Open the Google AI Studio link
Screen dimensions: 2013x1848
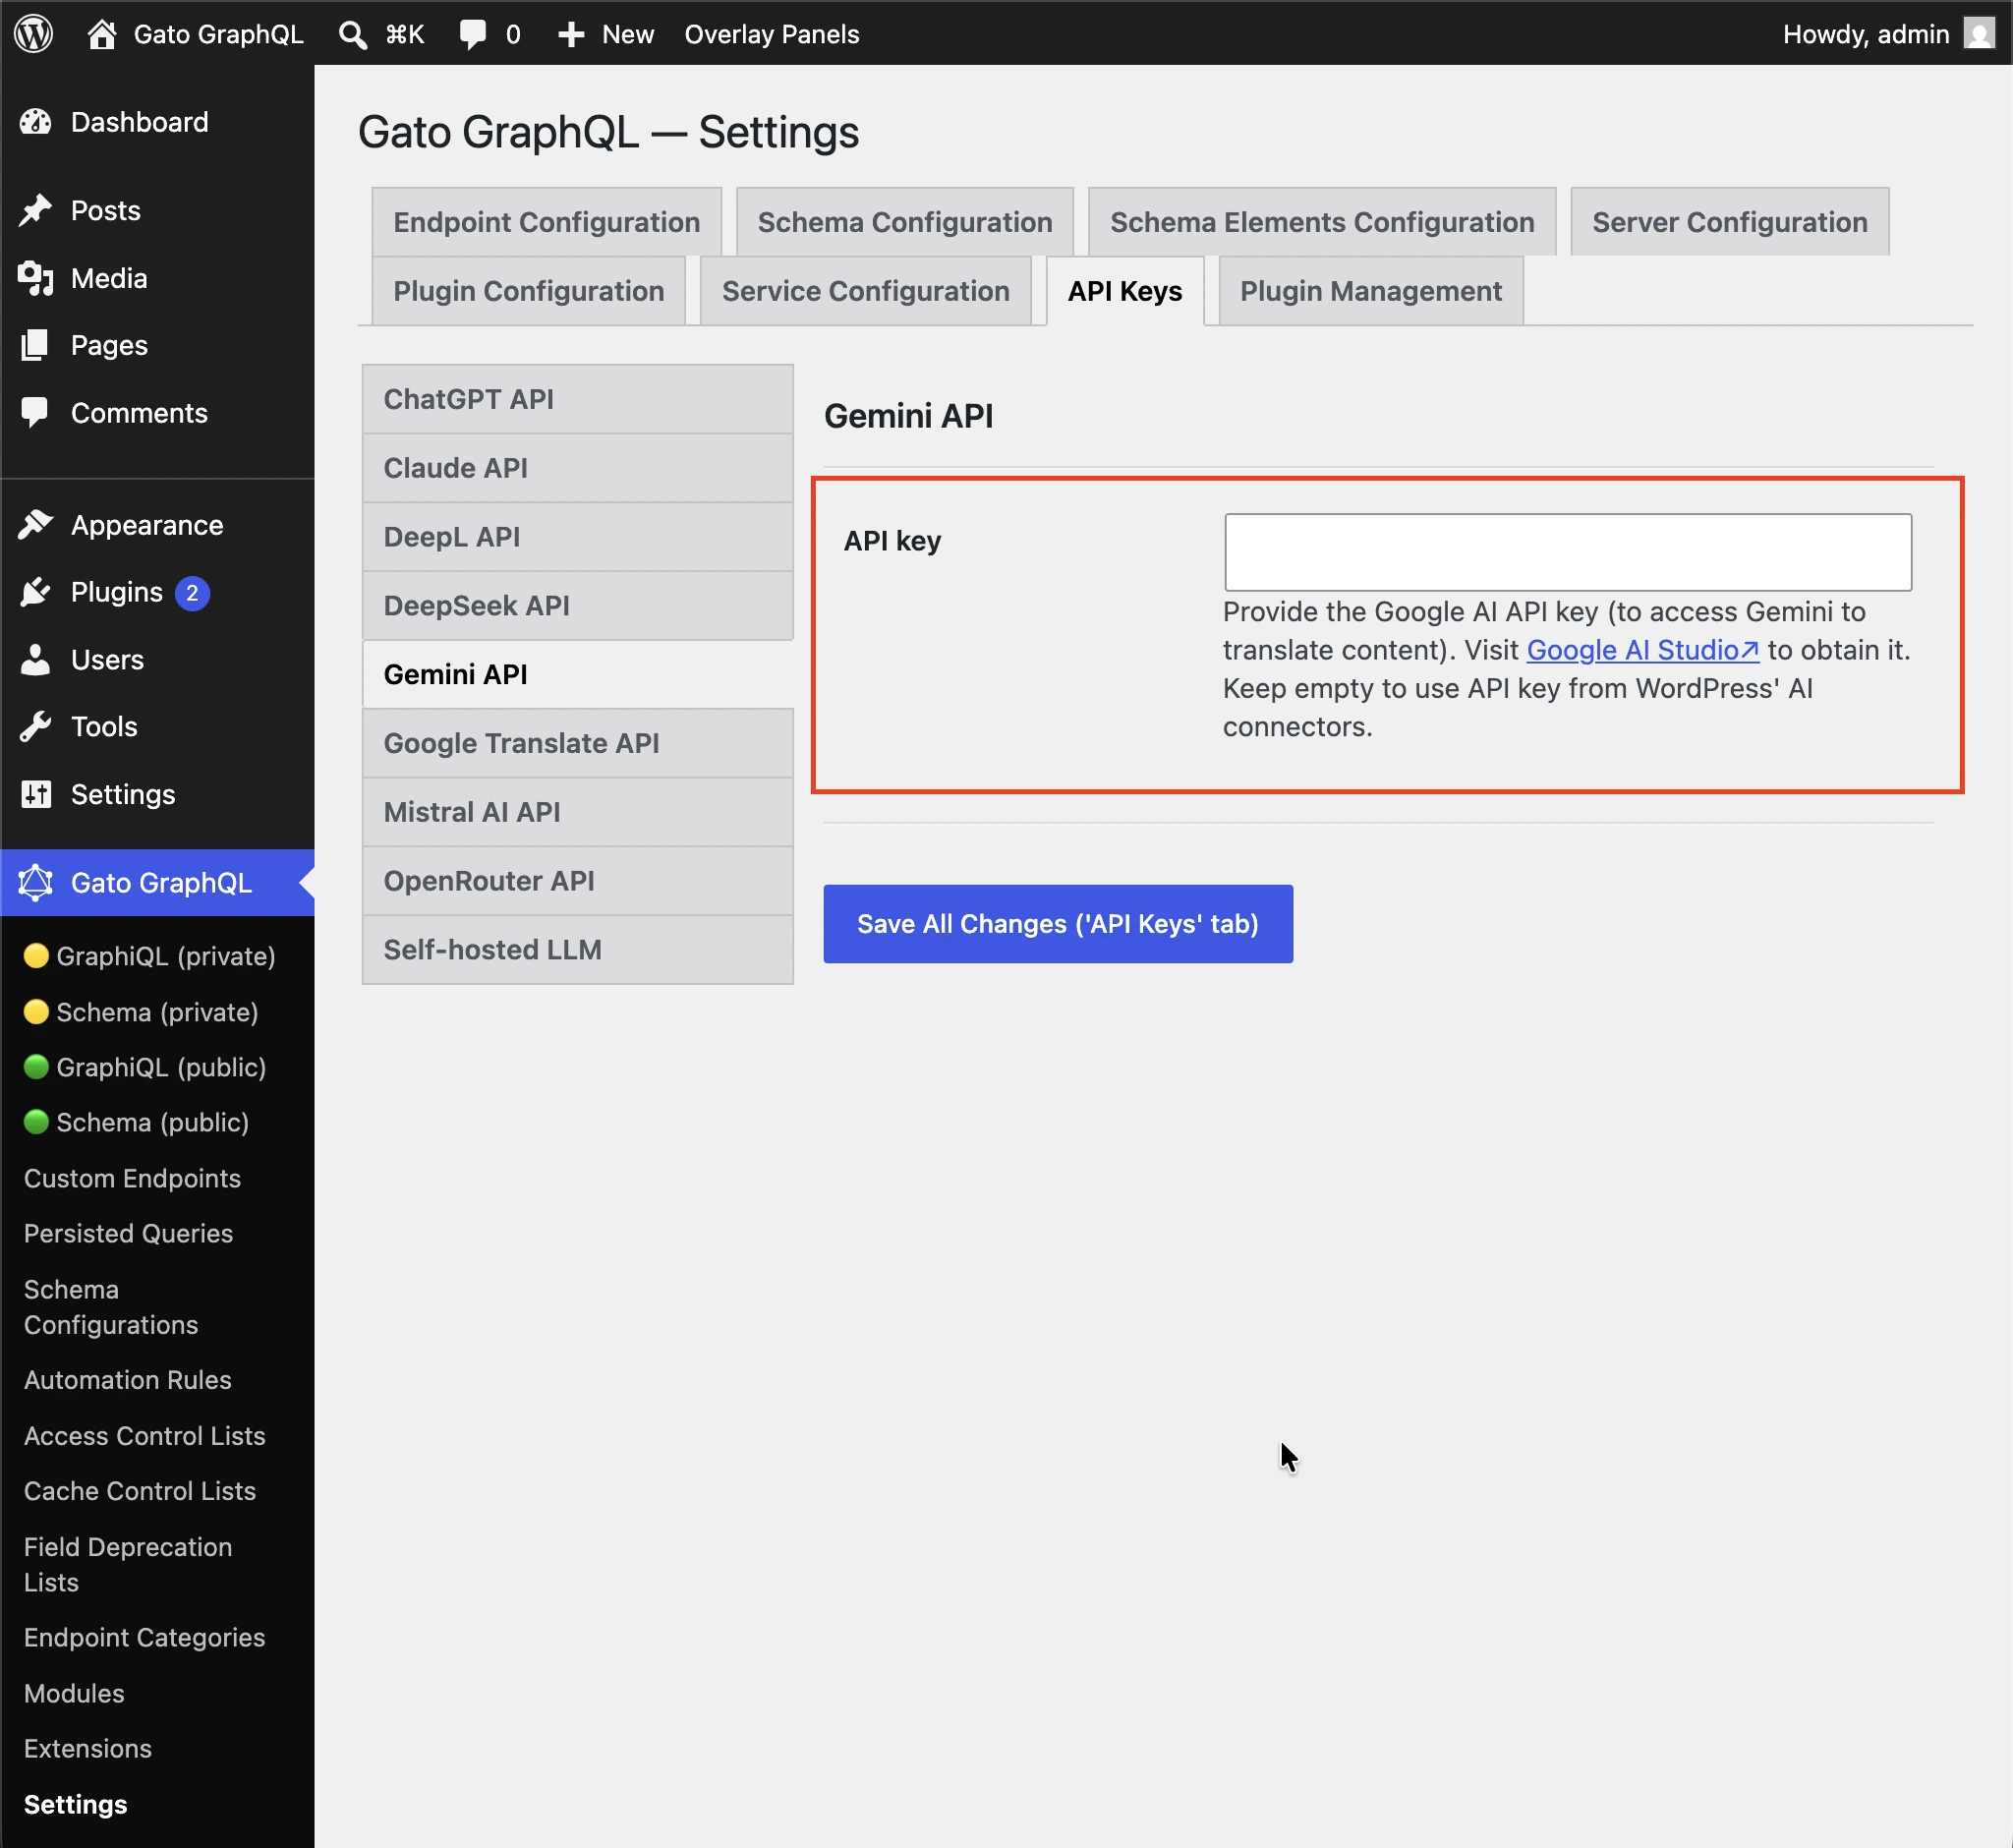(1642, 650)
